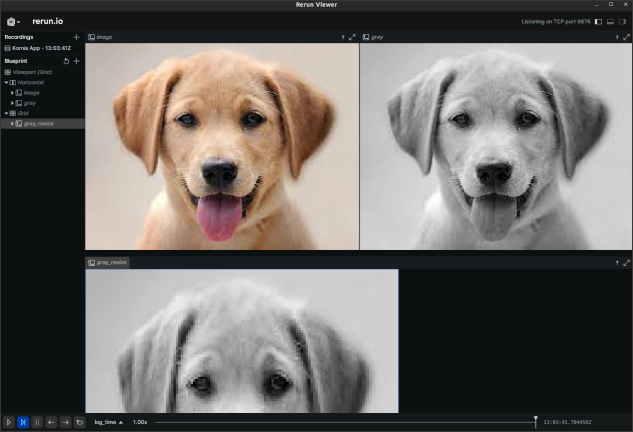This screenshot has height=432, width=633.
Task: Collapse the Horizontal container in blueprint tree
Action: tap(6, 82)
